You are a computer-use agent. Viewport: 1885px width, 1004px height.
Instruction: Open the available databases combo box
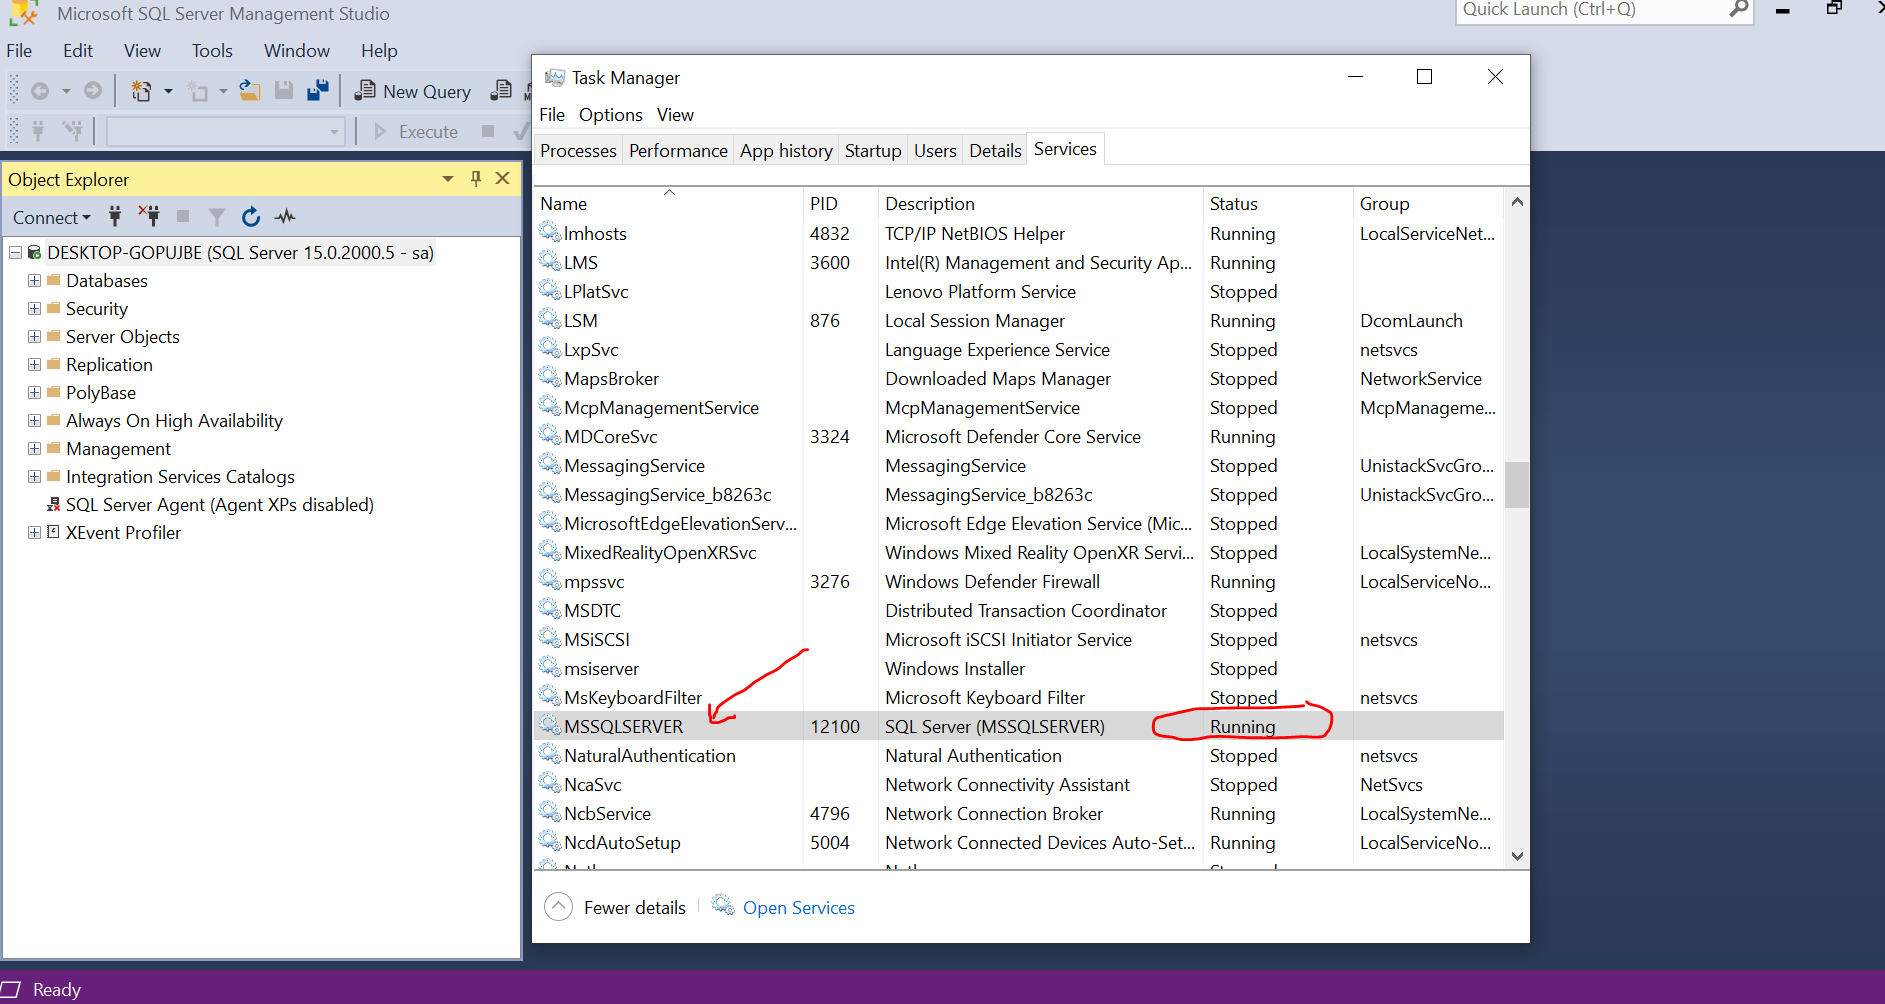pyautogui.click(x=226, y=131)
